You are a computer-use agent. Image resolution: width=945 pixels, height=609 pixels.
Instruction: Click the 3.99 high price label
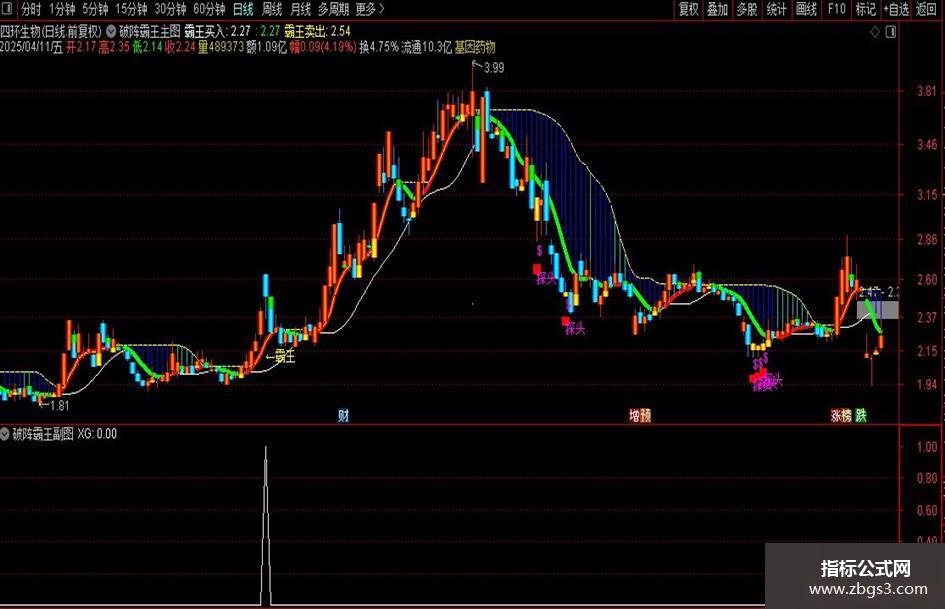click(x=494, y=68)
